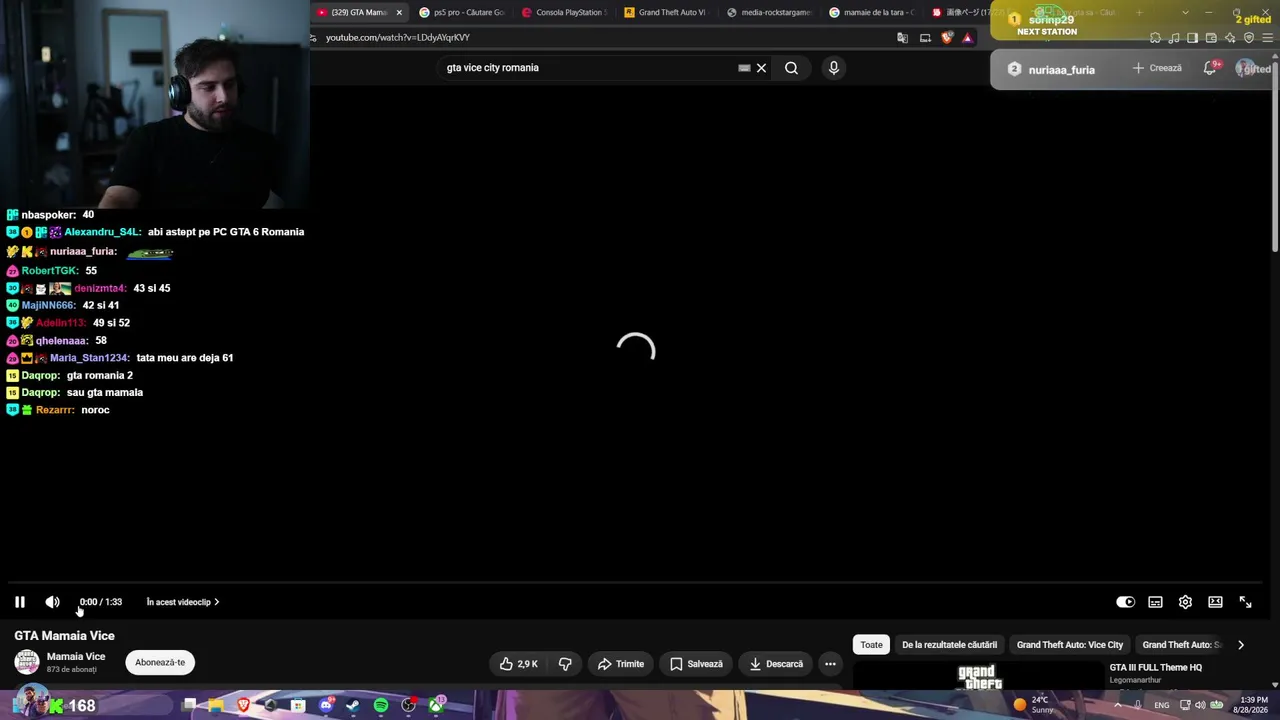1280x720 pixels.
Task: Select the Toate filter chip
Action: [x=871, y=645]
